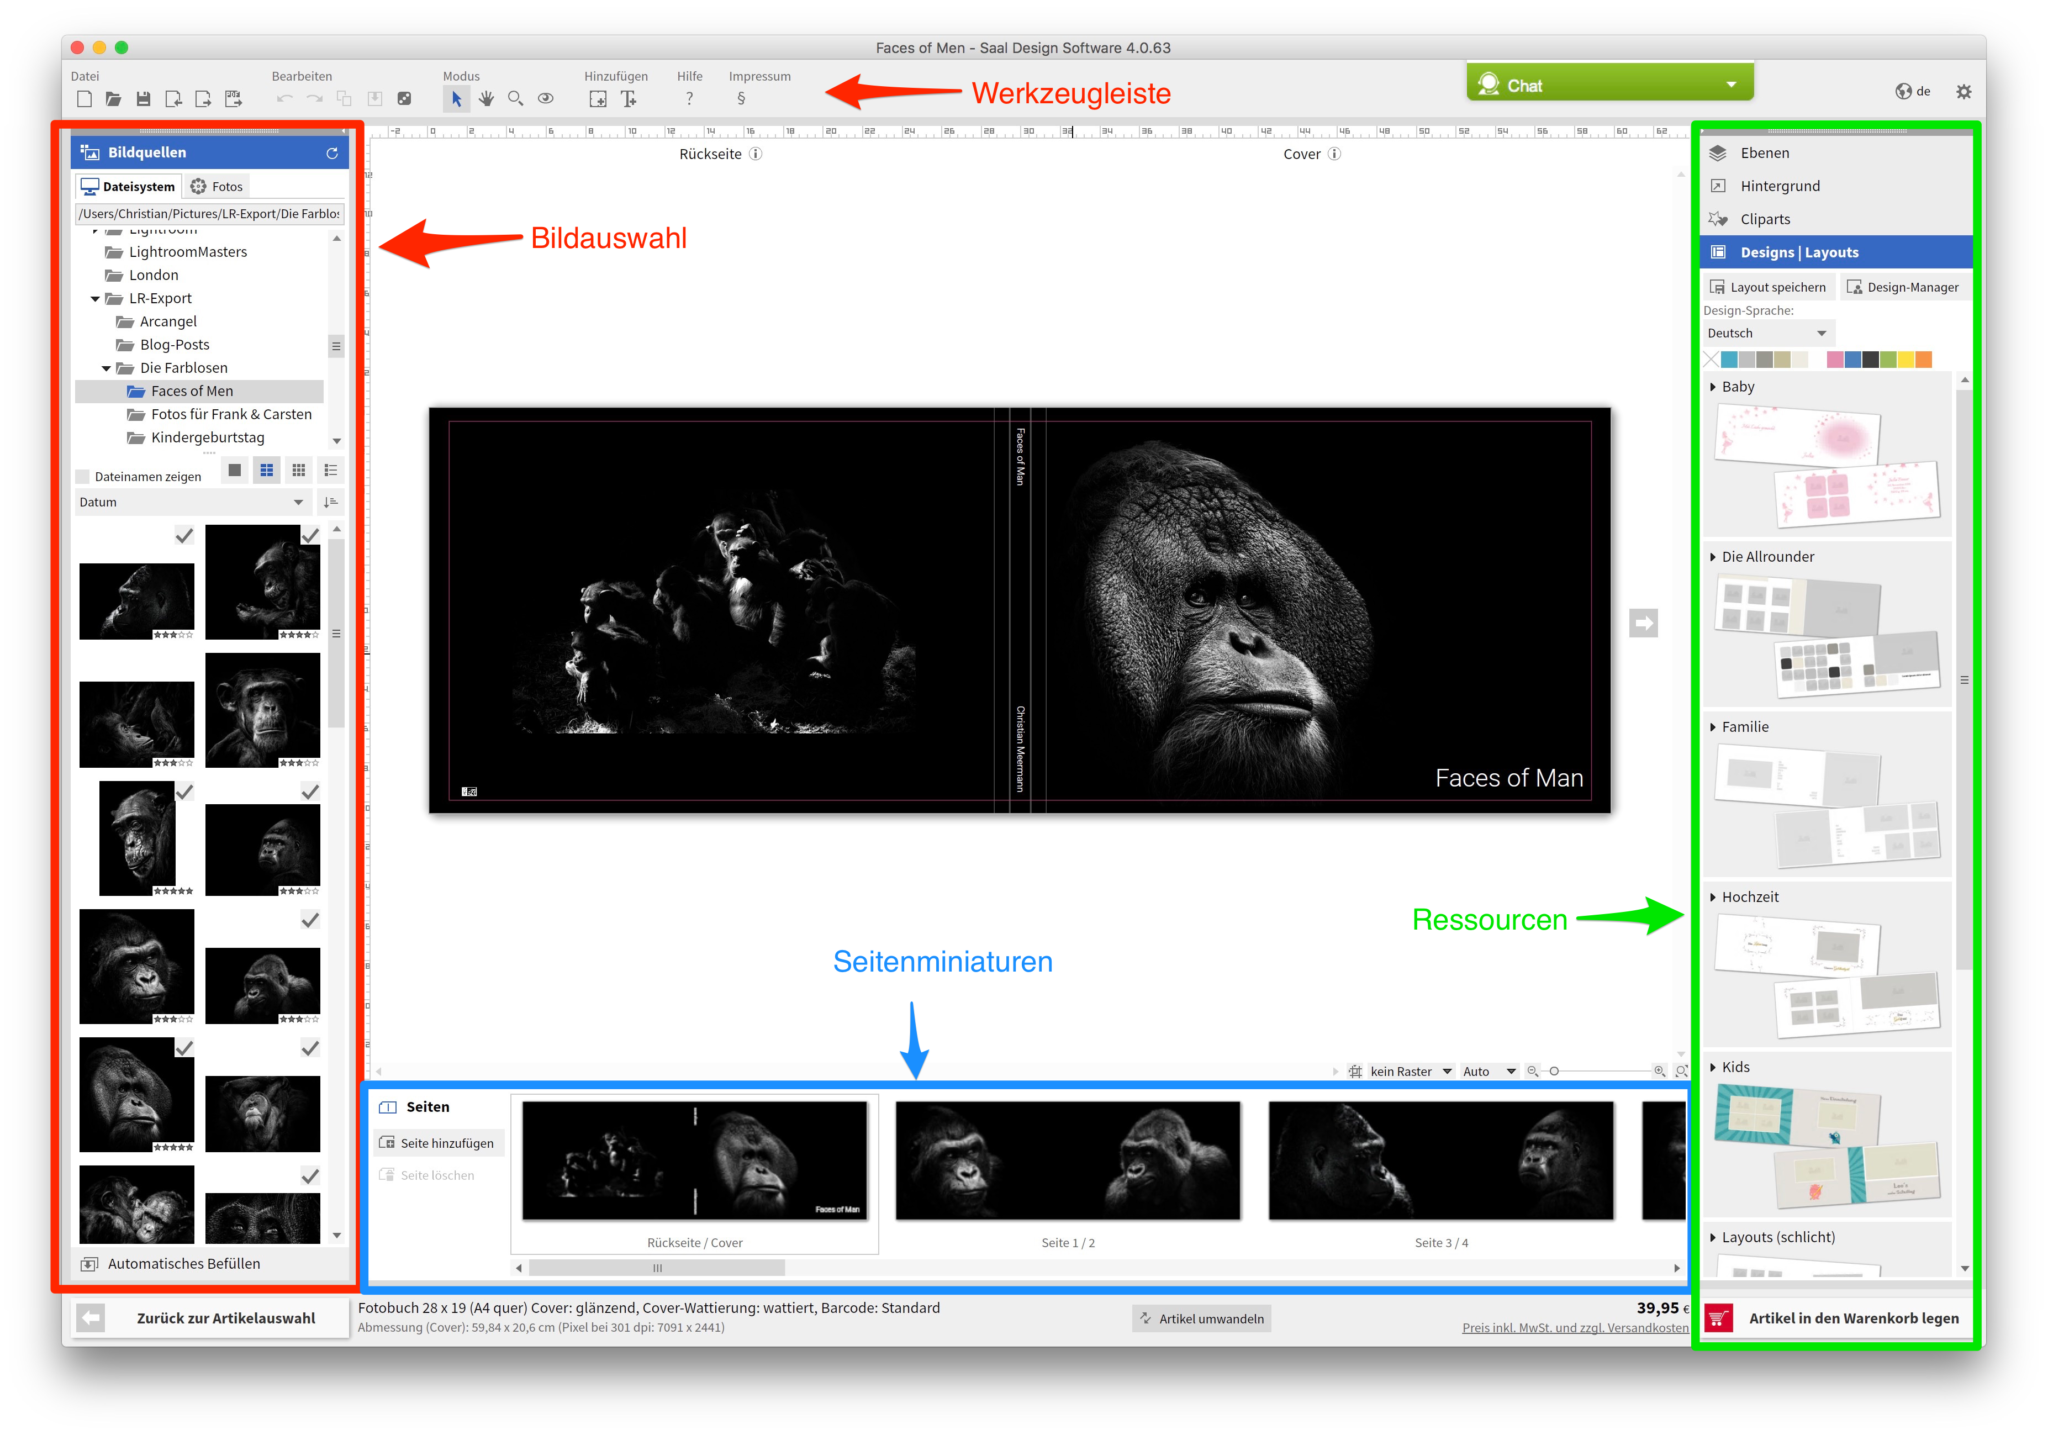Switch to the Dateisystem tab
2048x1435 pixels.
(128, 186)
